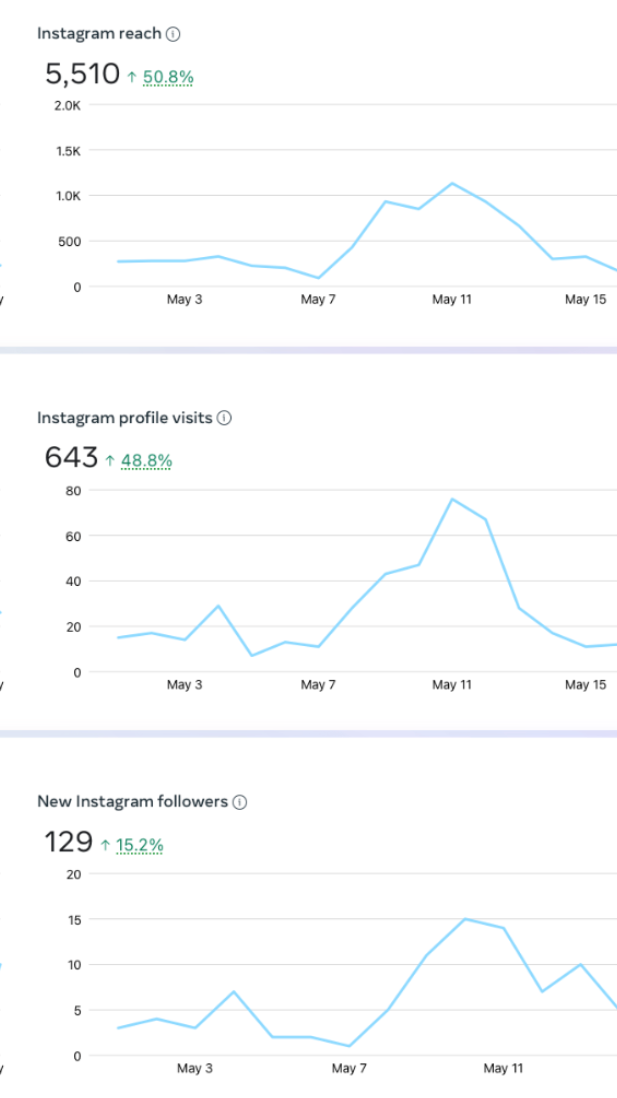Click May 11 label under followers chart

(503, 1069)
